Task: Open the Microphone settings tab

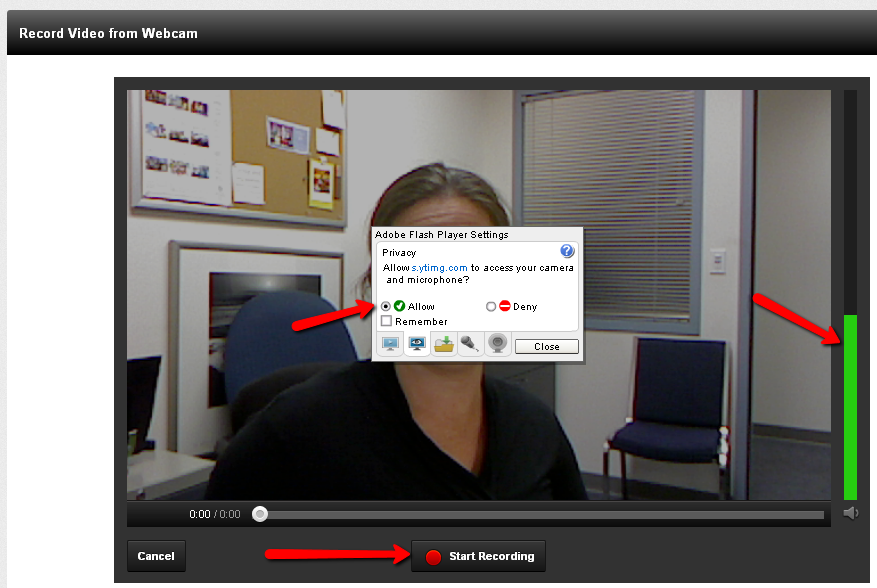Action: tap(470, 344)
